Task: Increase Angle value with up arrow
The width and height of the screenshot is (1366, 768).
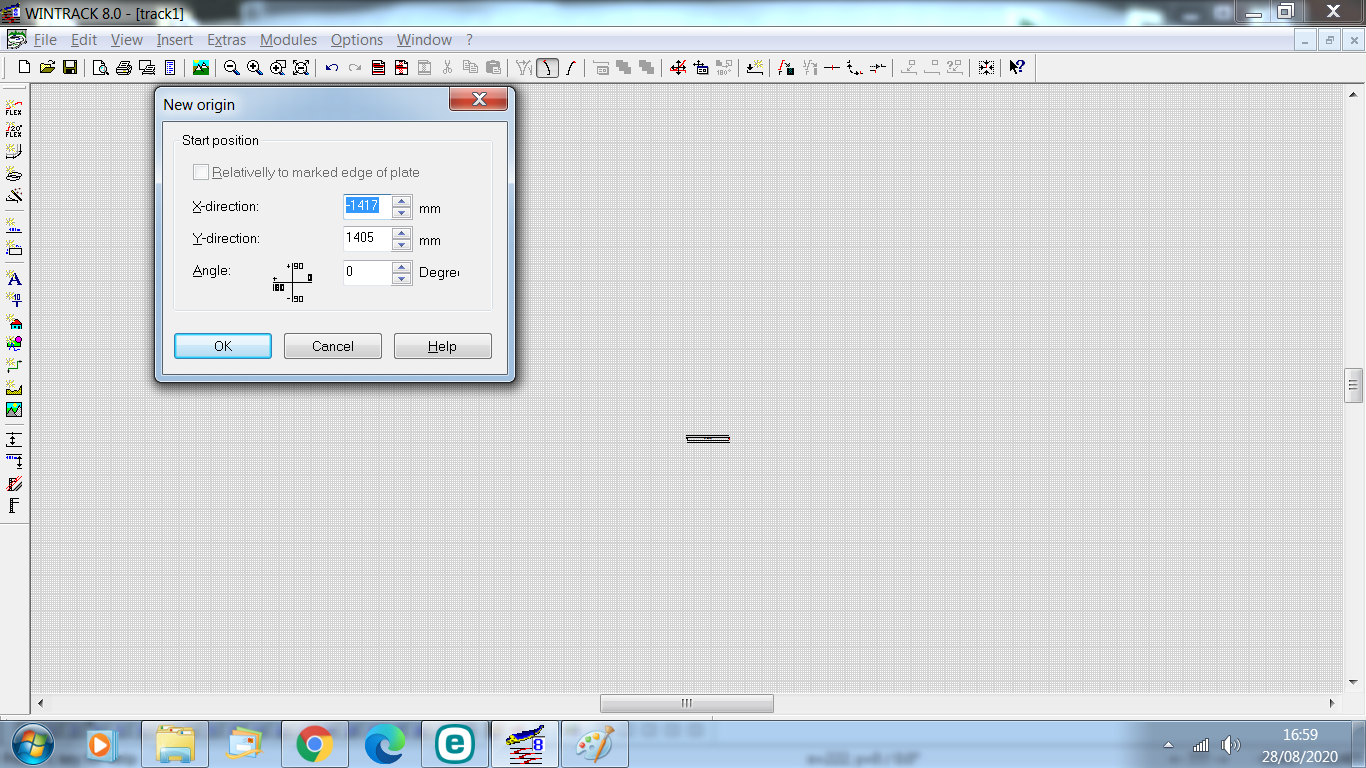Action: click(x=402, y=266)
